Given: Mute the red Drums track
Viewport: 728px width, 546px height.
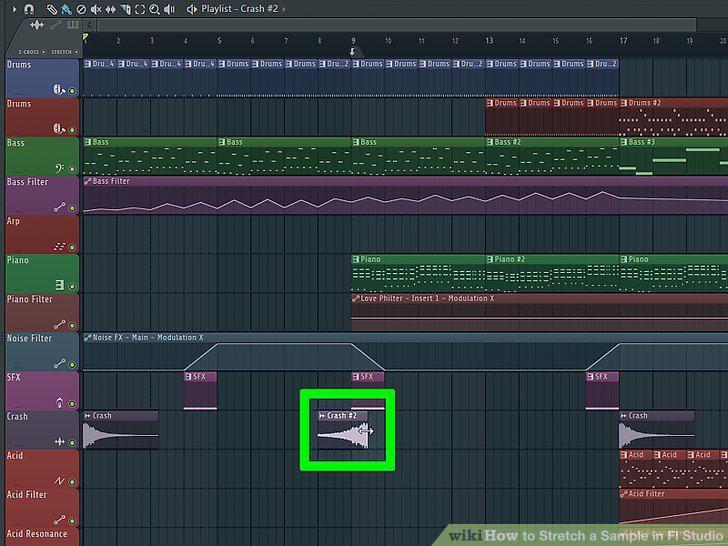Looking at the screenshot, I should pos(72,130).
